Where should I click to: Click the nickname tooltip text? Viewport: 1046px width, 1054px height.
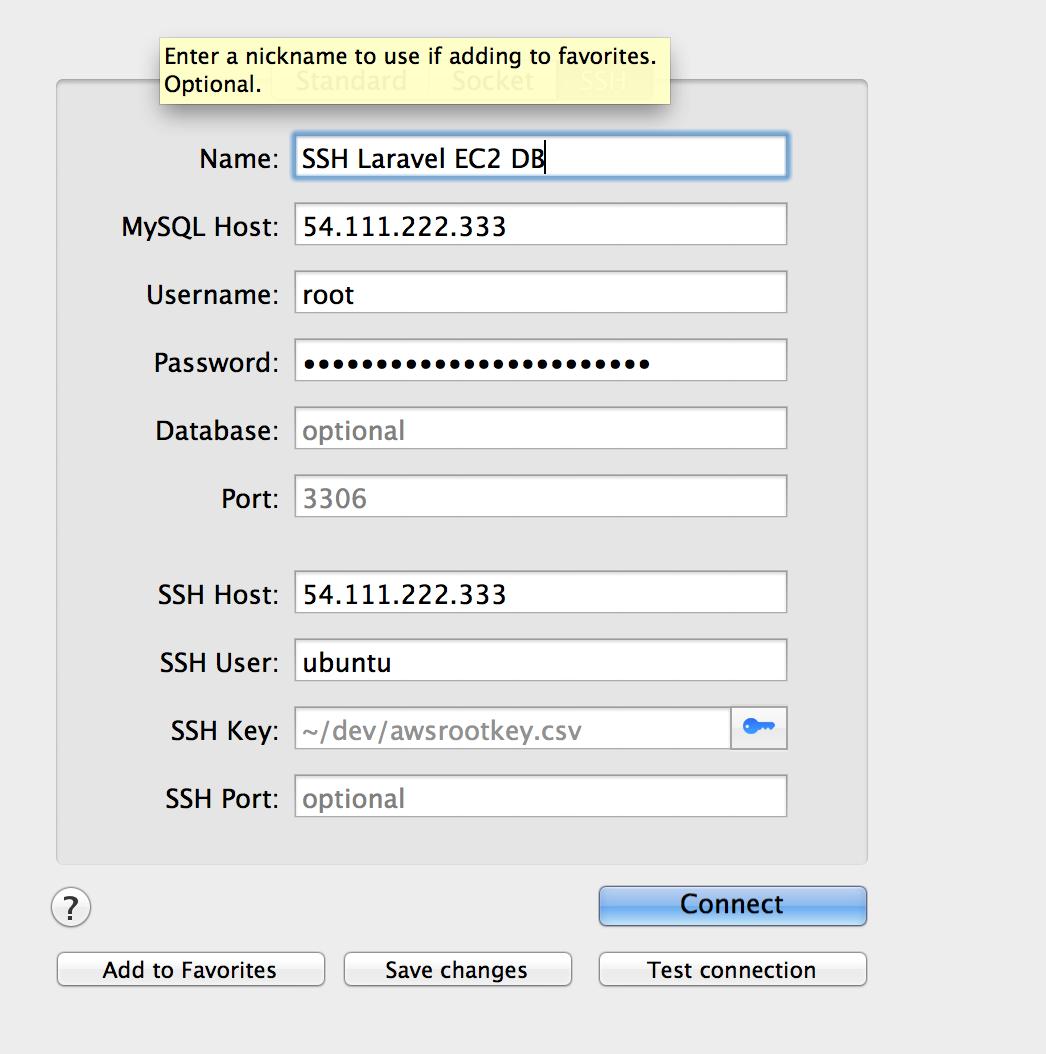(410, 70)
